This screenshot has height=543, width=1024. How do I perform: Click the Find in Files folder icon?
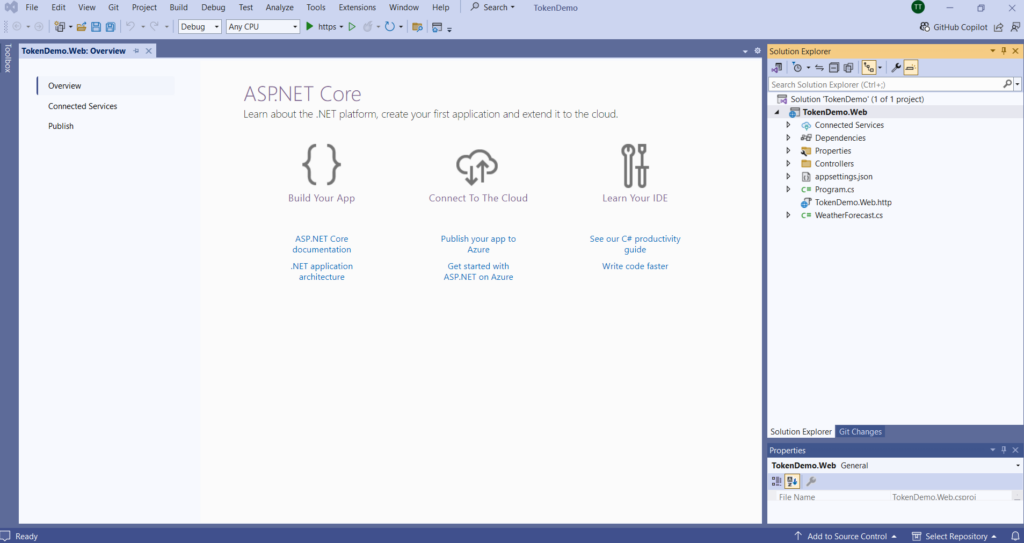coord(417,27)
